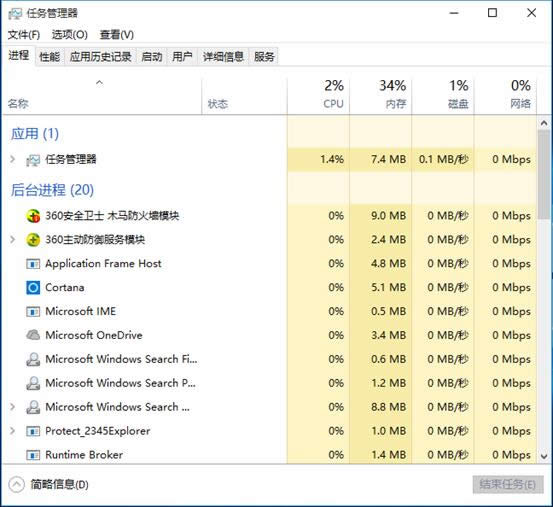Sort by the 内存 column header
This screenshot has height=507, width=553.
pyautogui.click(x=381, y=97)
